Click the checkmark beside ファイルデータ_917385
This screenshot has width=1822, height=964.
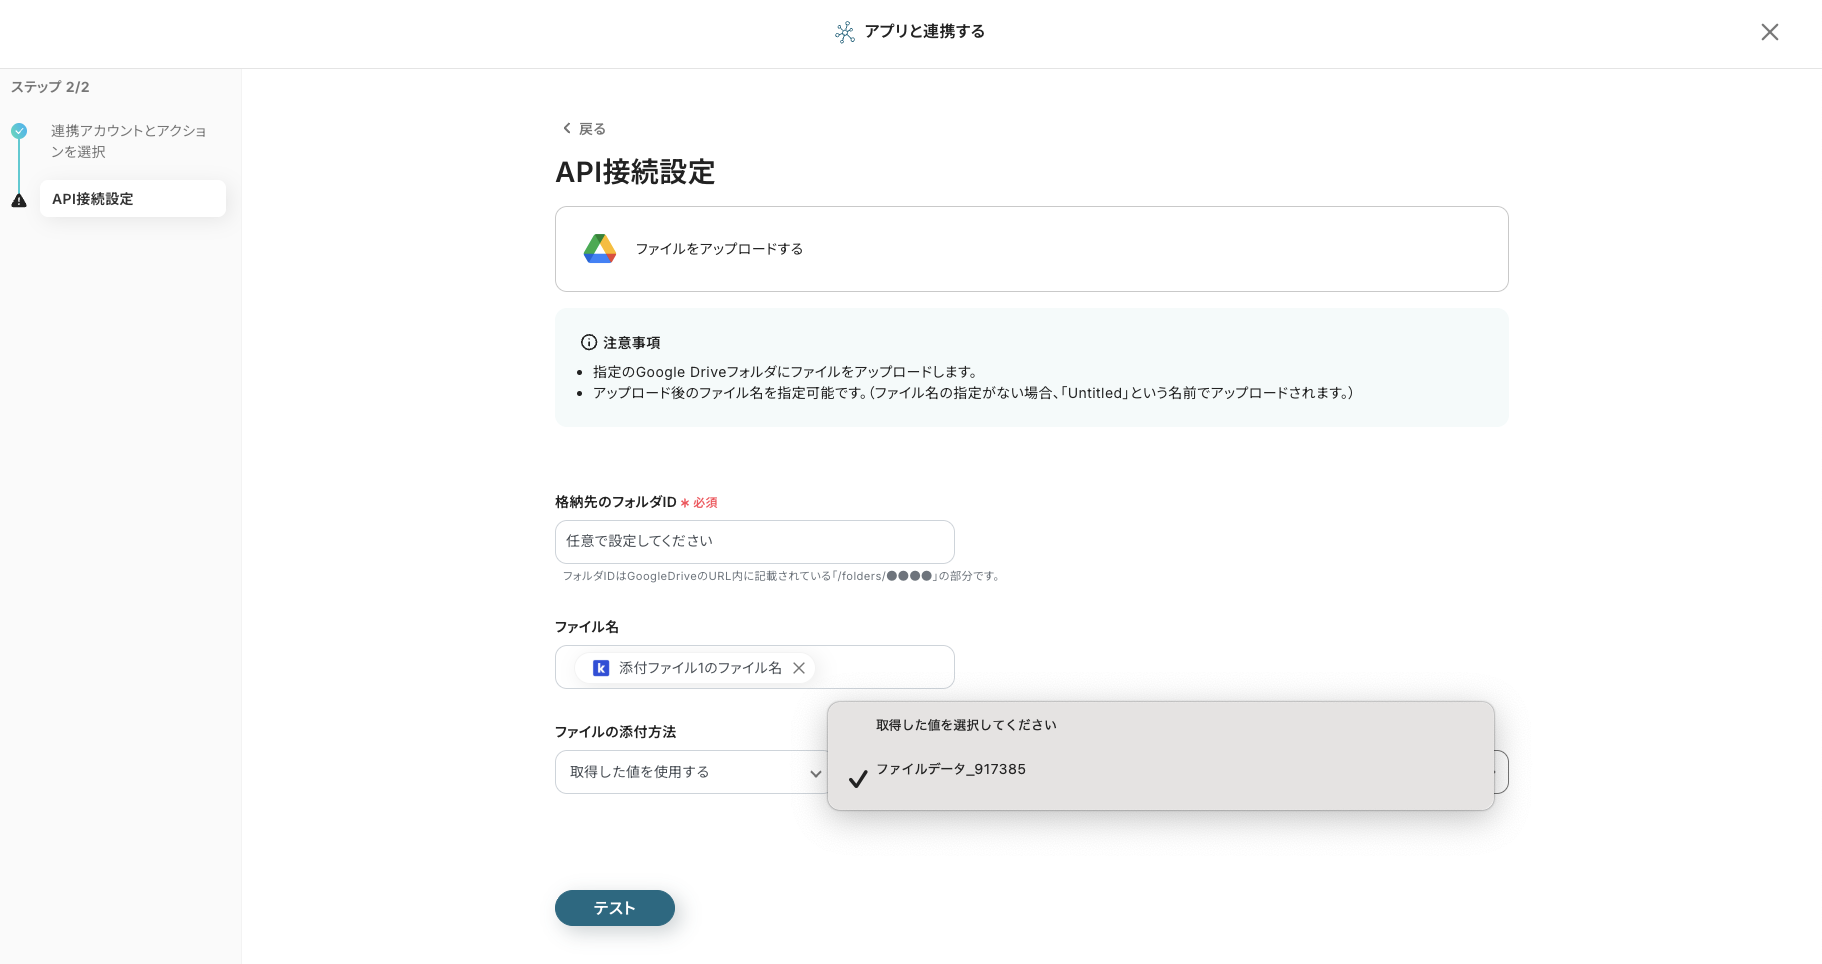[858, 779]
